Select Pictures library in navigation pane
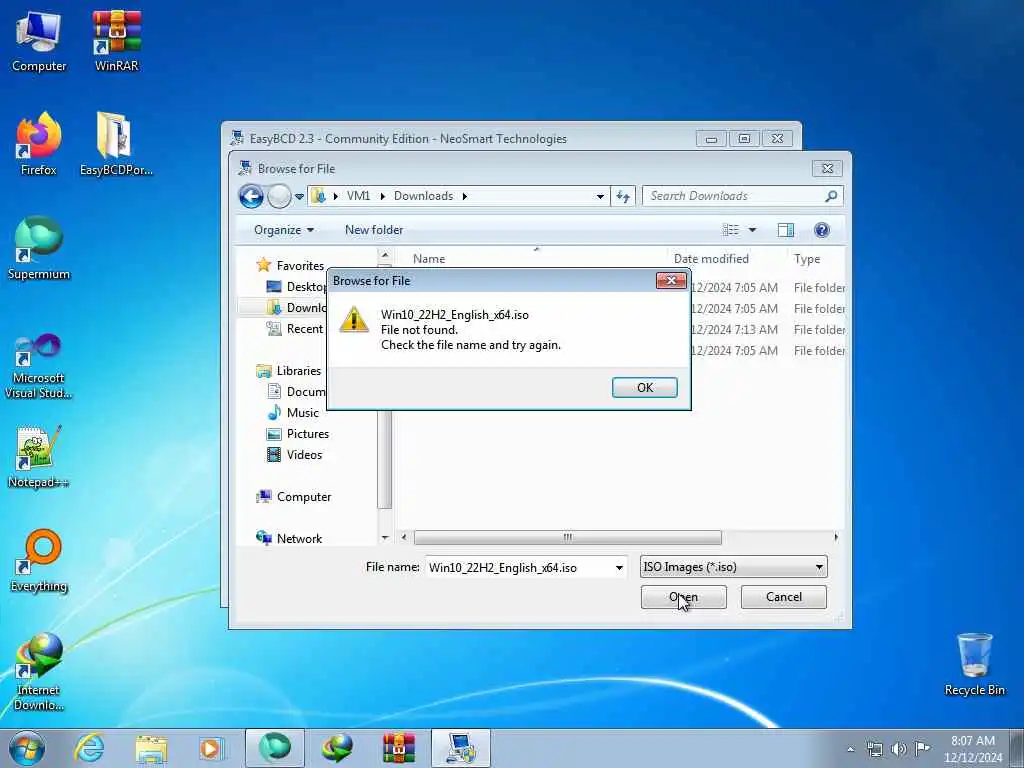 click(298, 434)
